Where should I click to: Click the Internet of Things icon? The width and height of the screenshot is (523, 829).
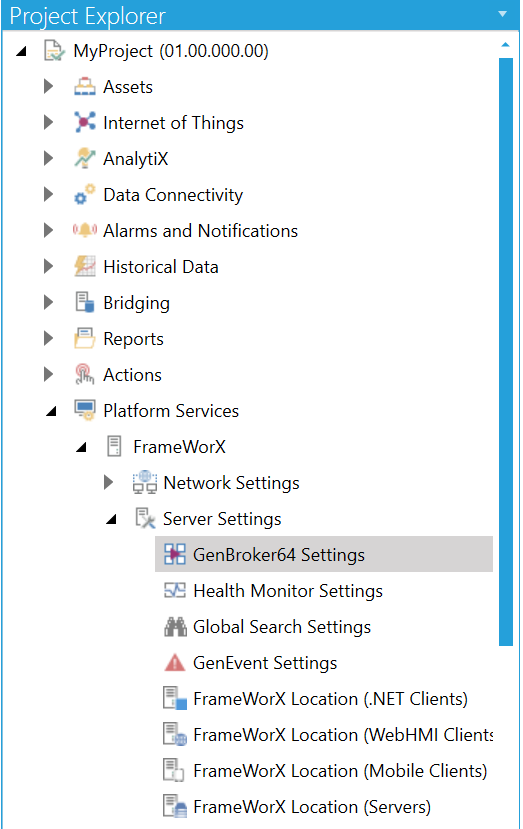(x=85, y=123)
